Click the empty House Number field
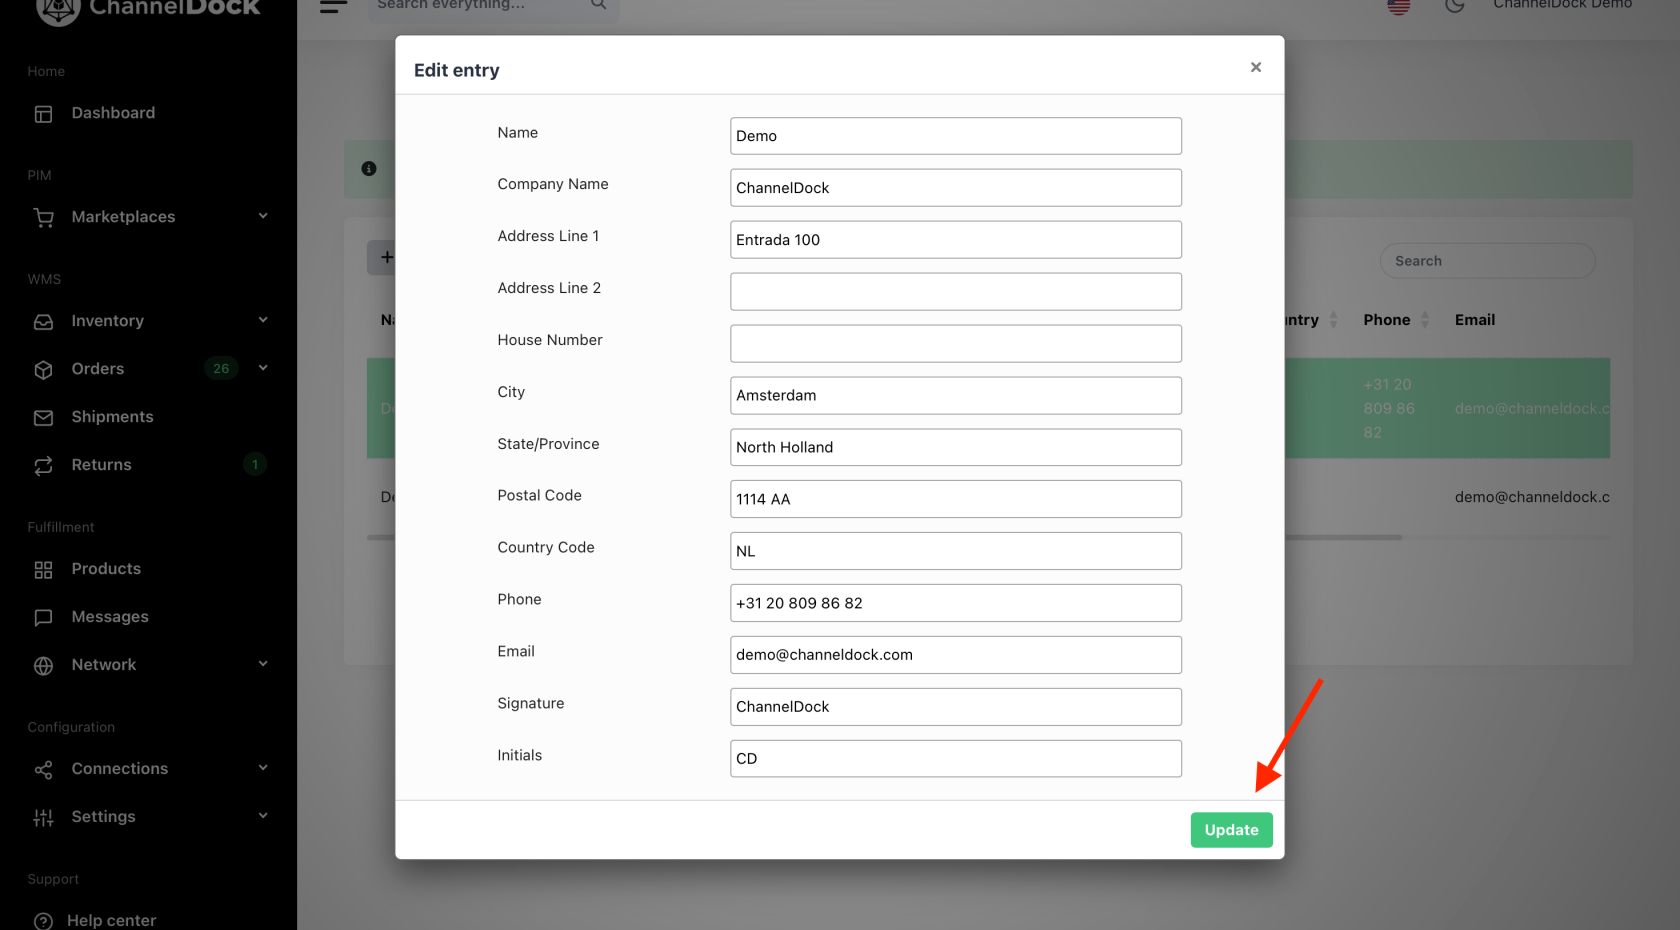Viewport: 1680px width, 930px height. [956, 344]
